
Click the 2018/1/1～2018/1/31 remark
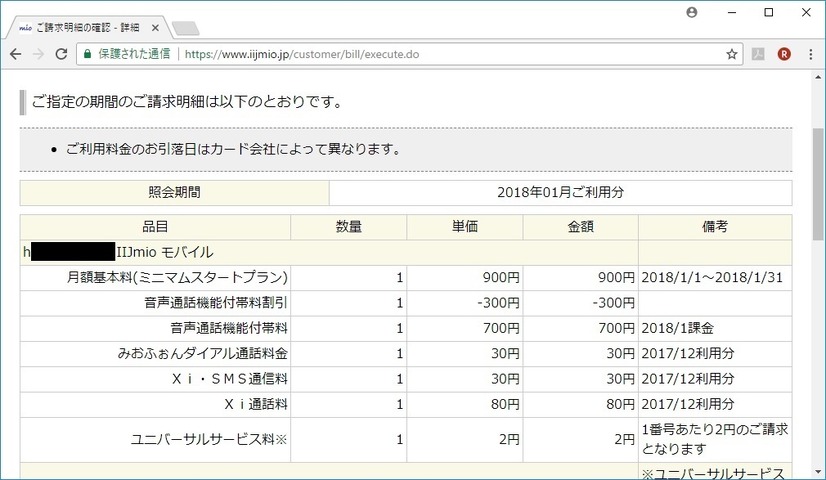712,277
